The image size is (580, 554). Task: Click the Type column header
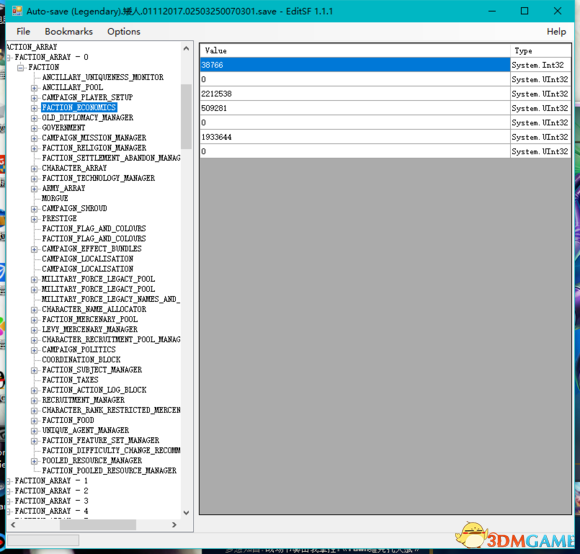tap(540, 51)
